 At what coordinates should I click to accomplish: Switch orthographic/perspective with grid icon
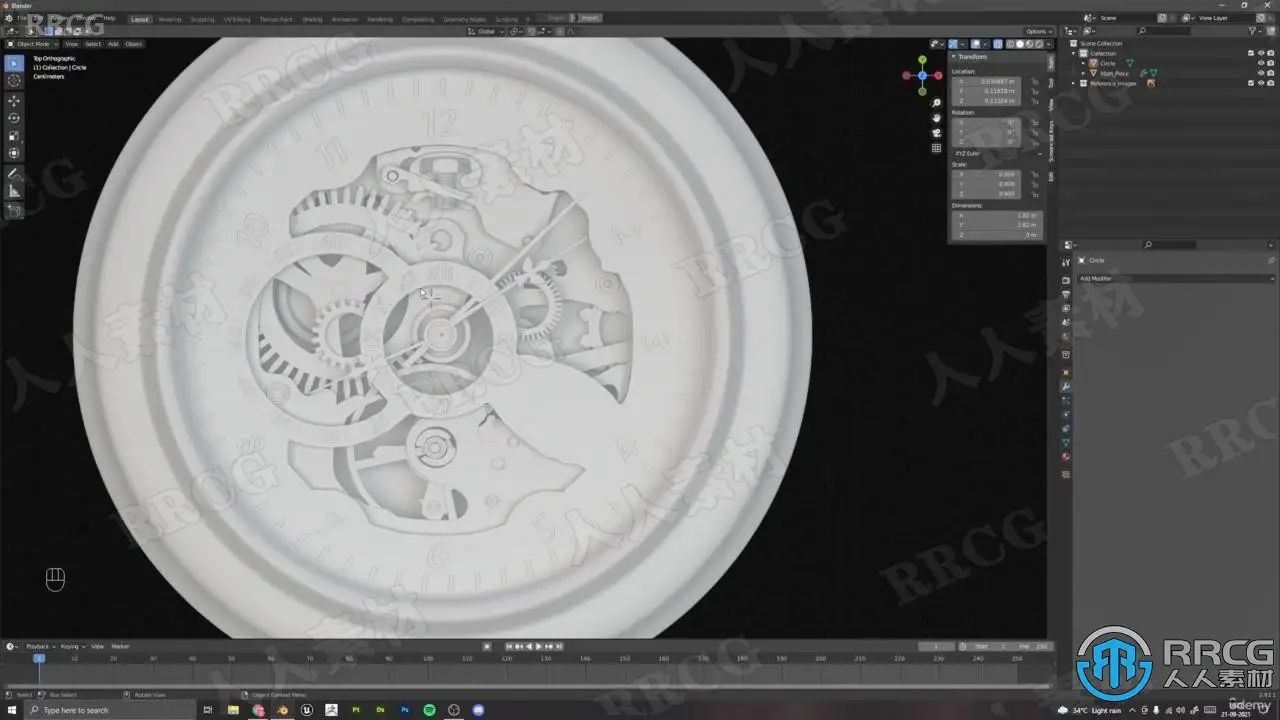936,148
